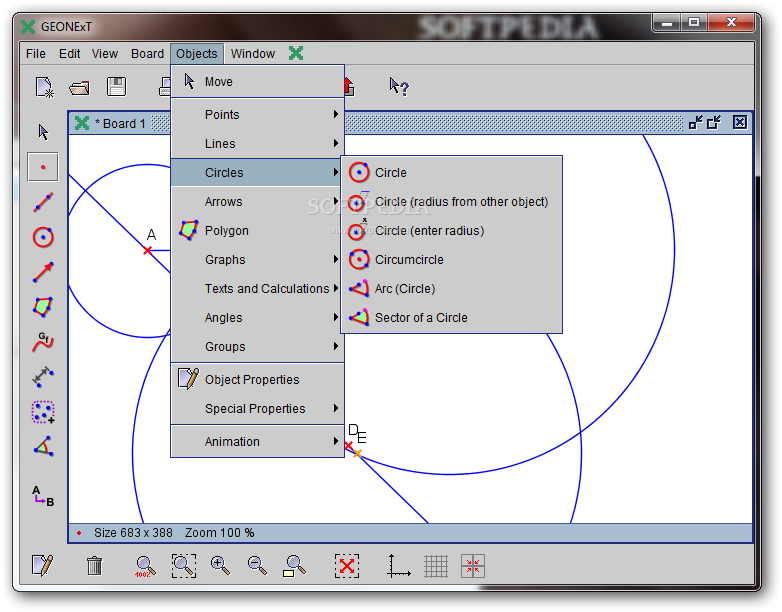Expand the Graphs submenu
The height and width of the screenshot is (612, 782).
[257, 259]
